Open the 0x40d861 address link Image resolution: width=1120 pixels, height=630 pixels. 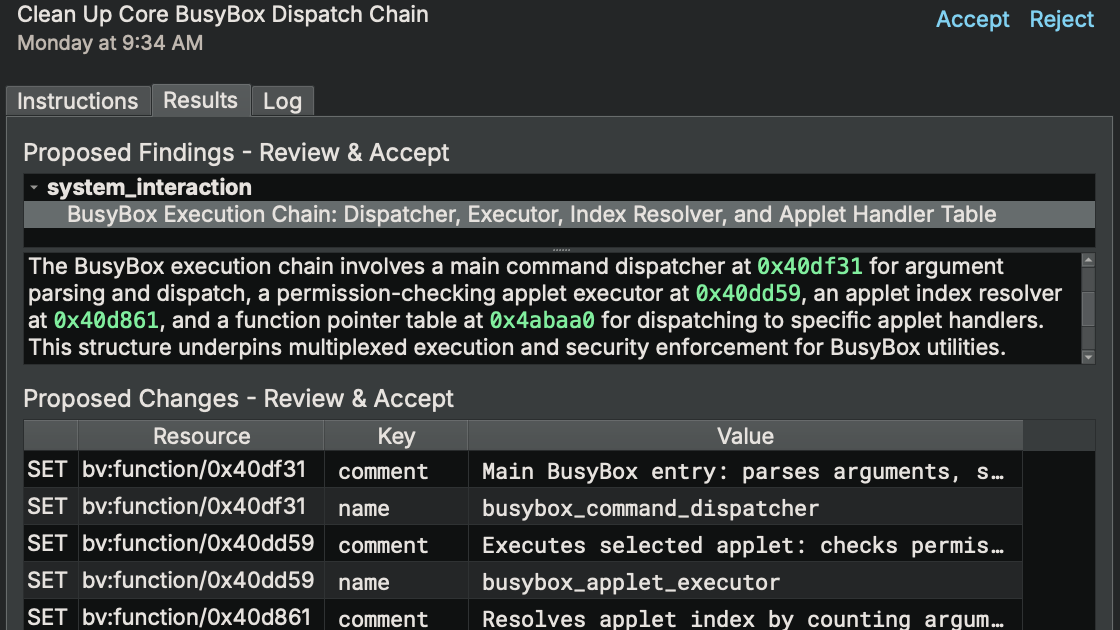pos(106,320)
